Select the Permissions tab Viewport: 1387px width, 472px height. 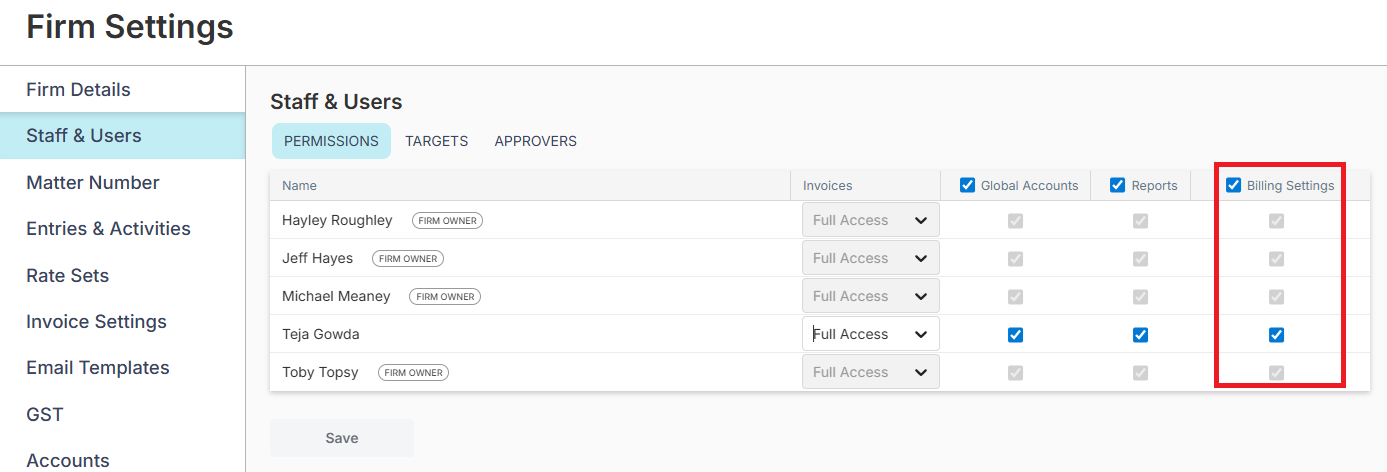(x=331, y=141)
